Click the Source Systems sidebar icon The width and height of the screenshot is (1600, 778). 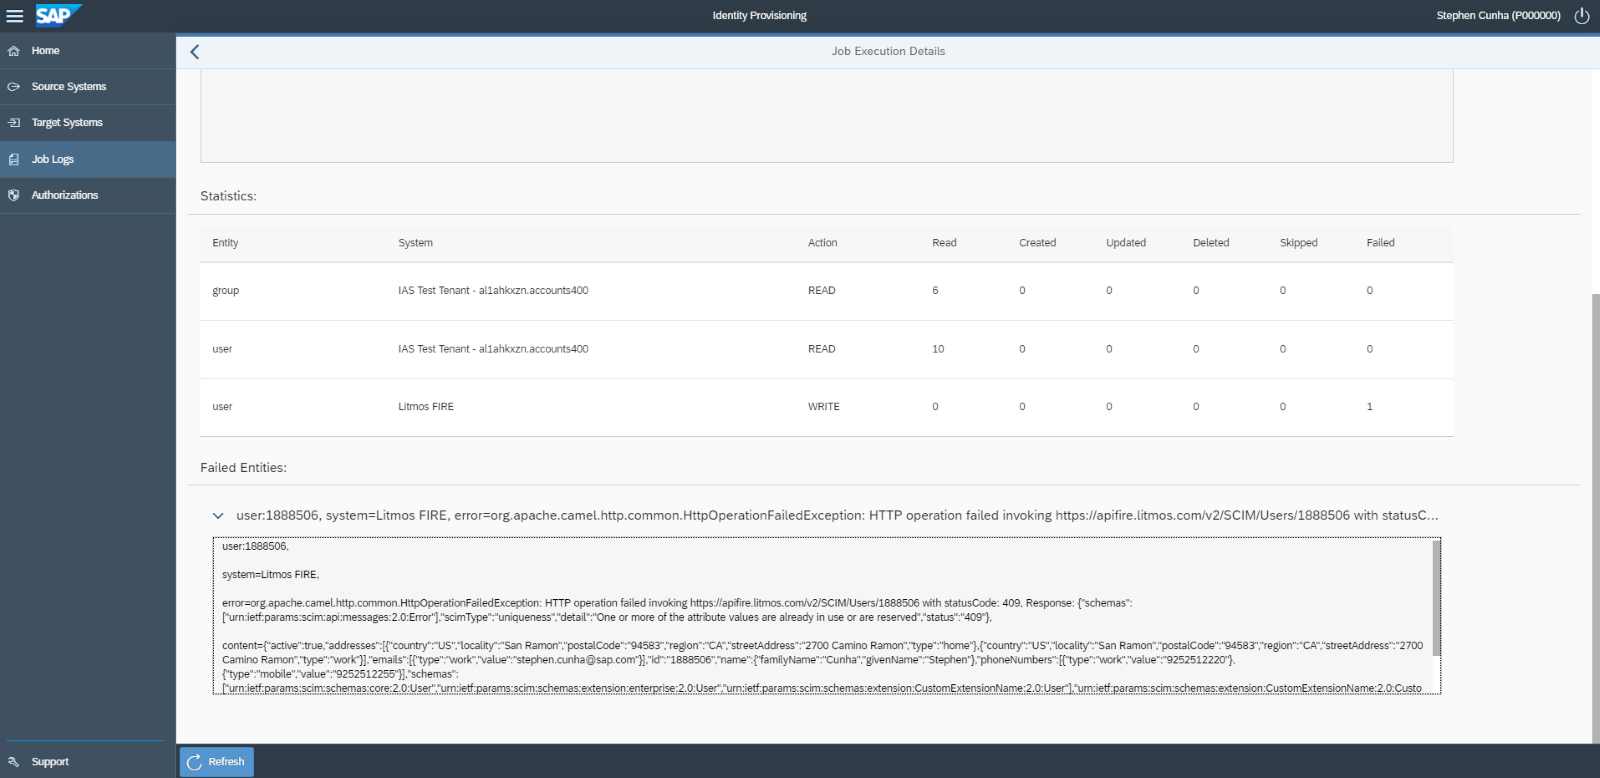pos(14,87)
